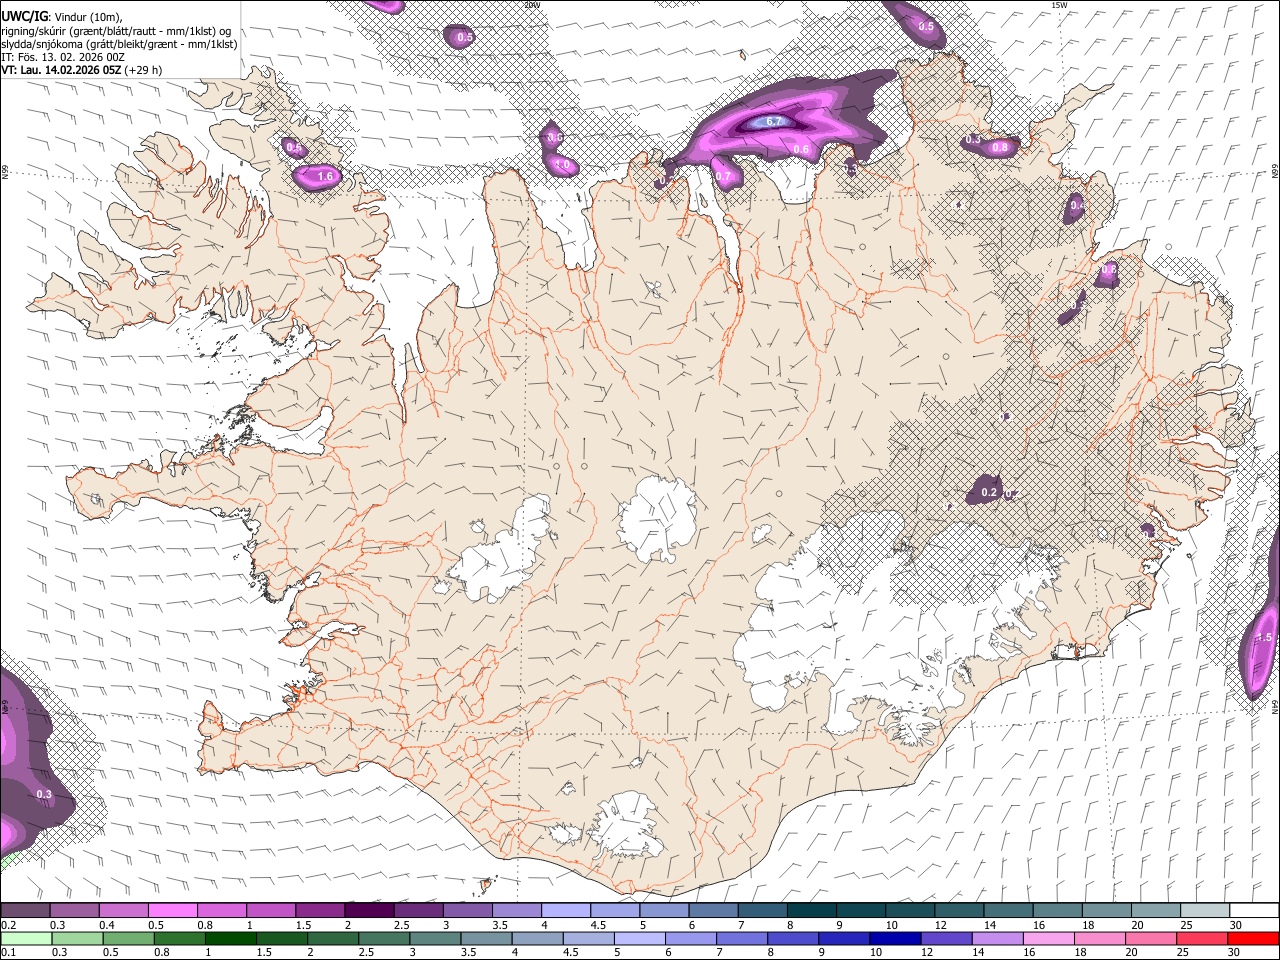Click the 3.5 label on the upper scale
This screenshot has height=960, width=1280.
[x=499, y=925]
